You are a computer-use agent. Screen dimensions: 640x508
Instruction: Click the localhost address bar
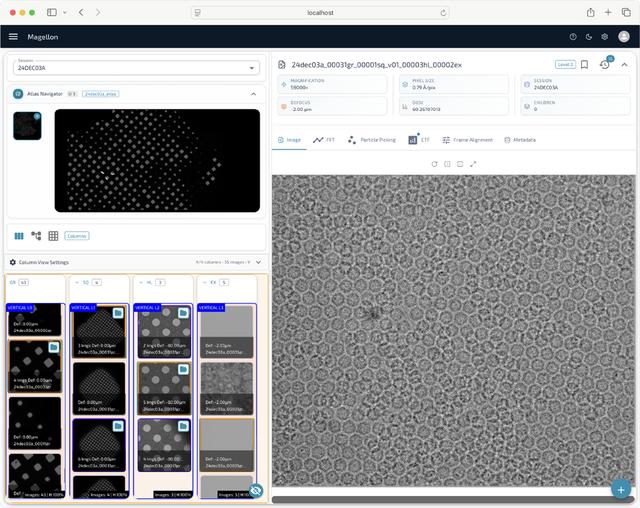(x=320, y=13)
